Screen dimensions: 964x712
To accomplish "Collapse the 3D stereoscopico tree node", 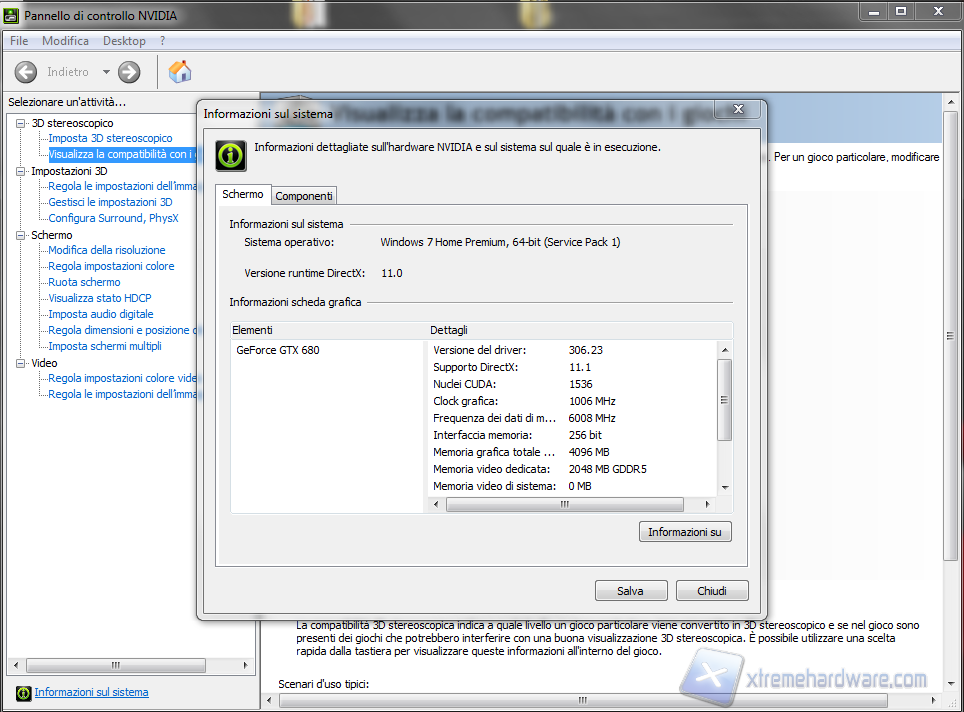I will tap(21, 123).
